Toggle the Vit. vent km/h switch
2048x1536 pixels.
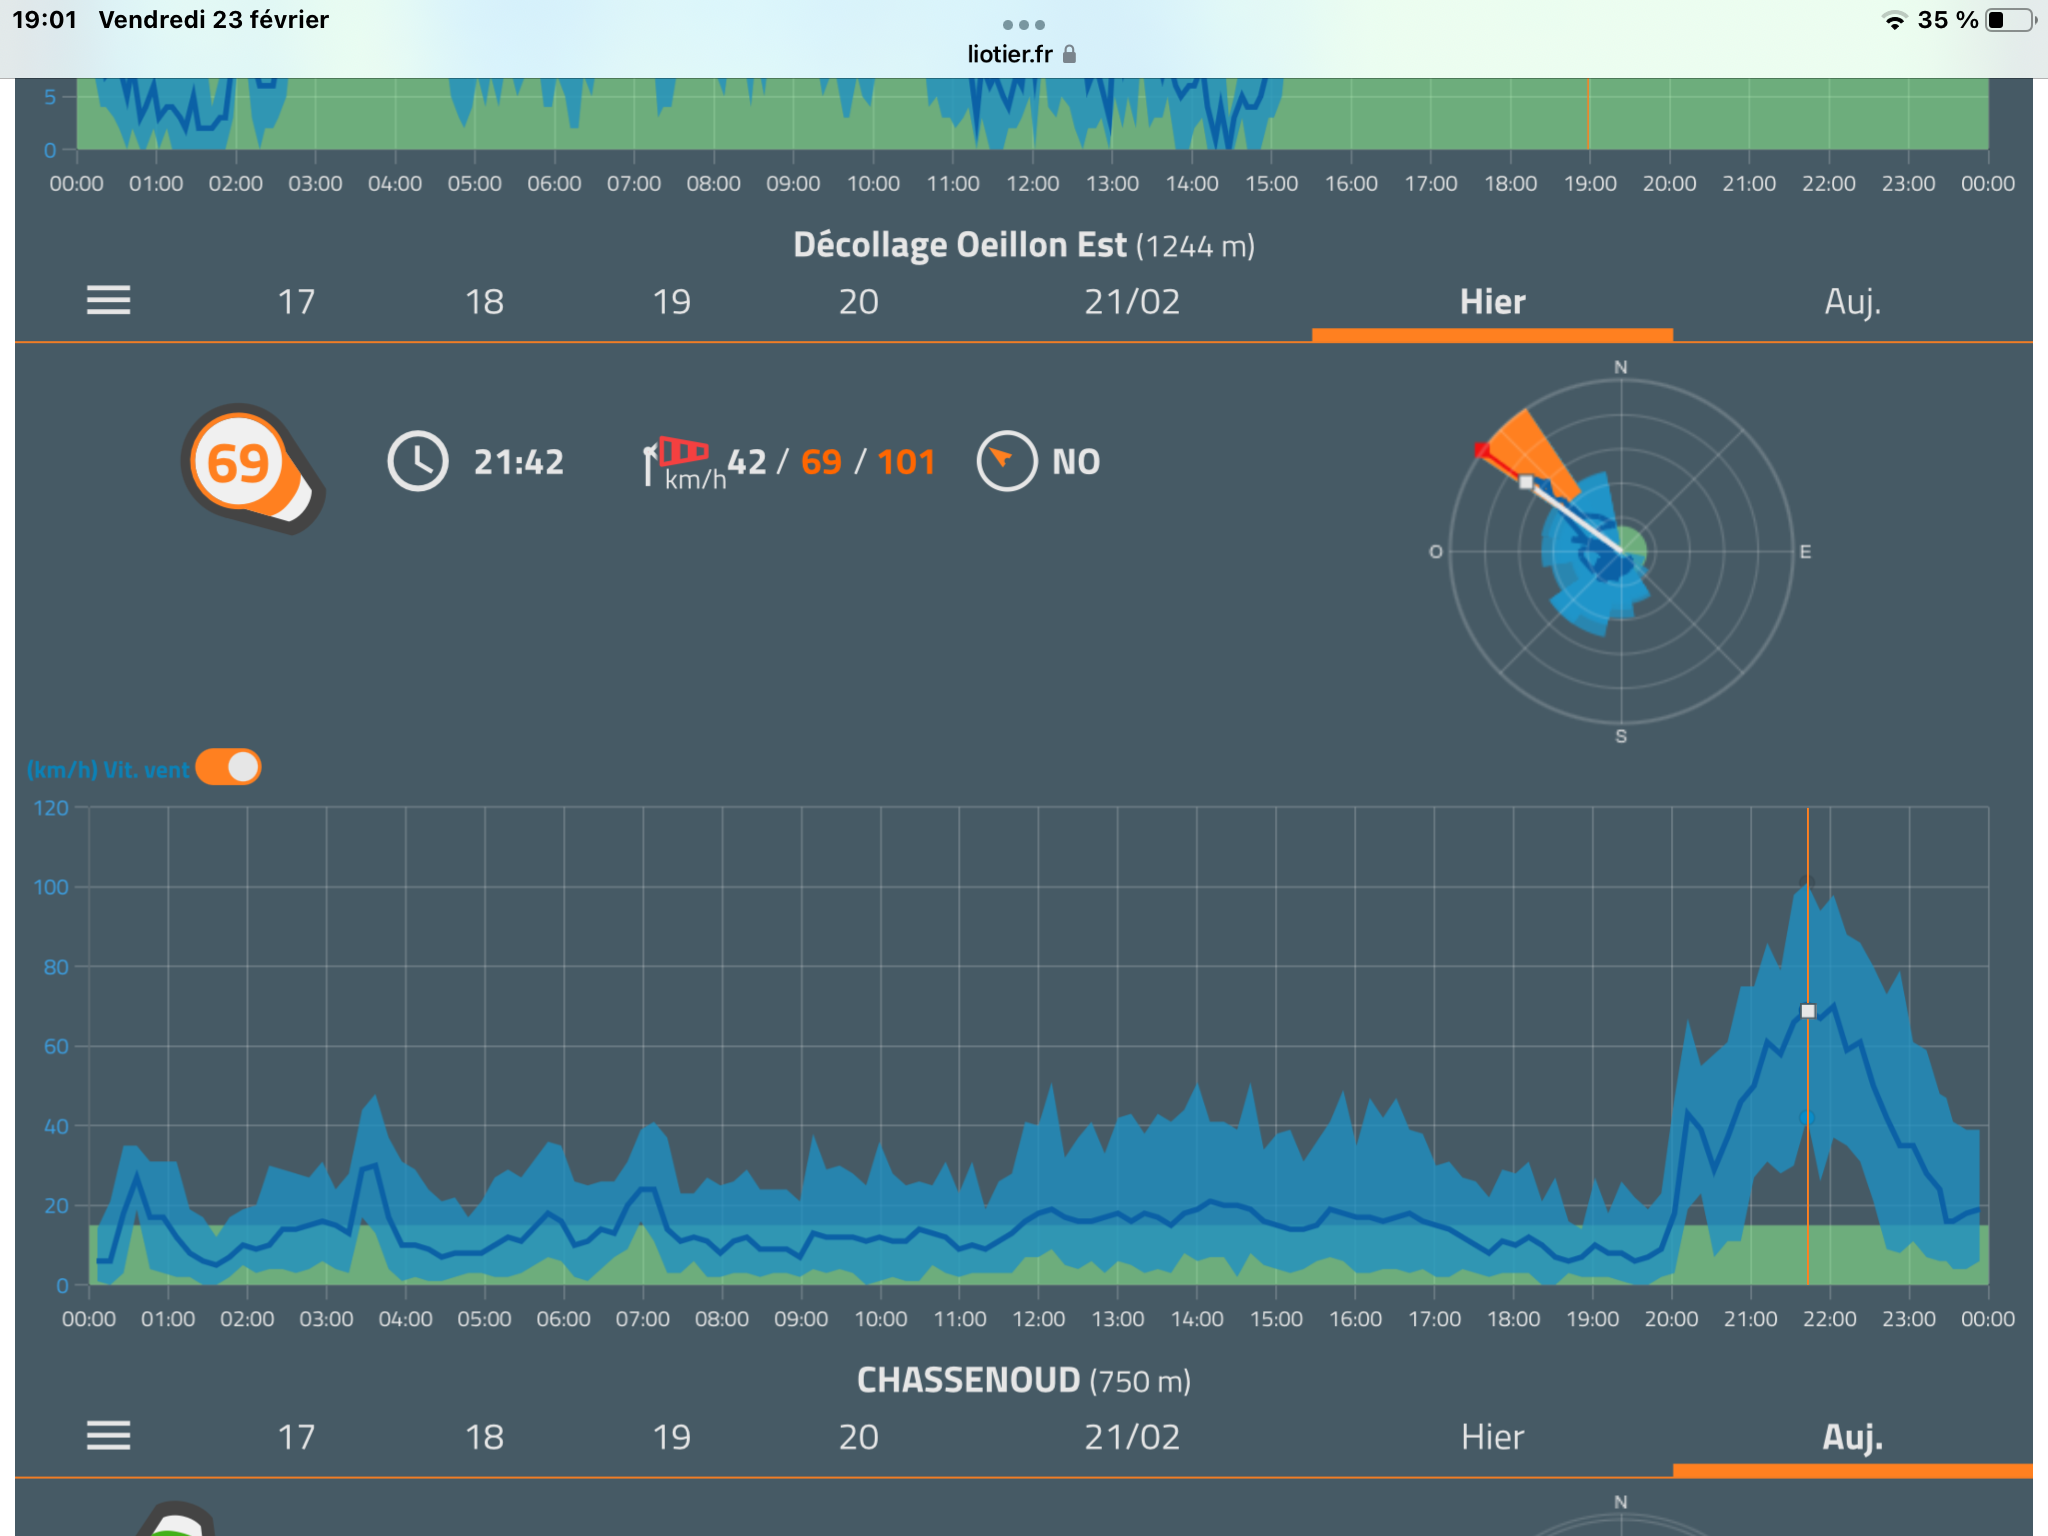(x=229, y=768)
